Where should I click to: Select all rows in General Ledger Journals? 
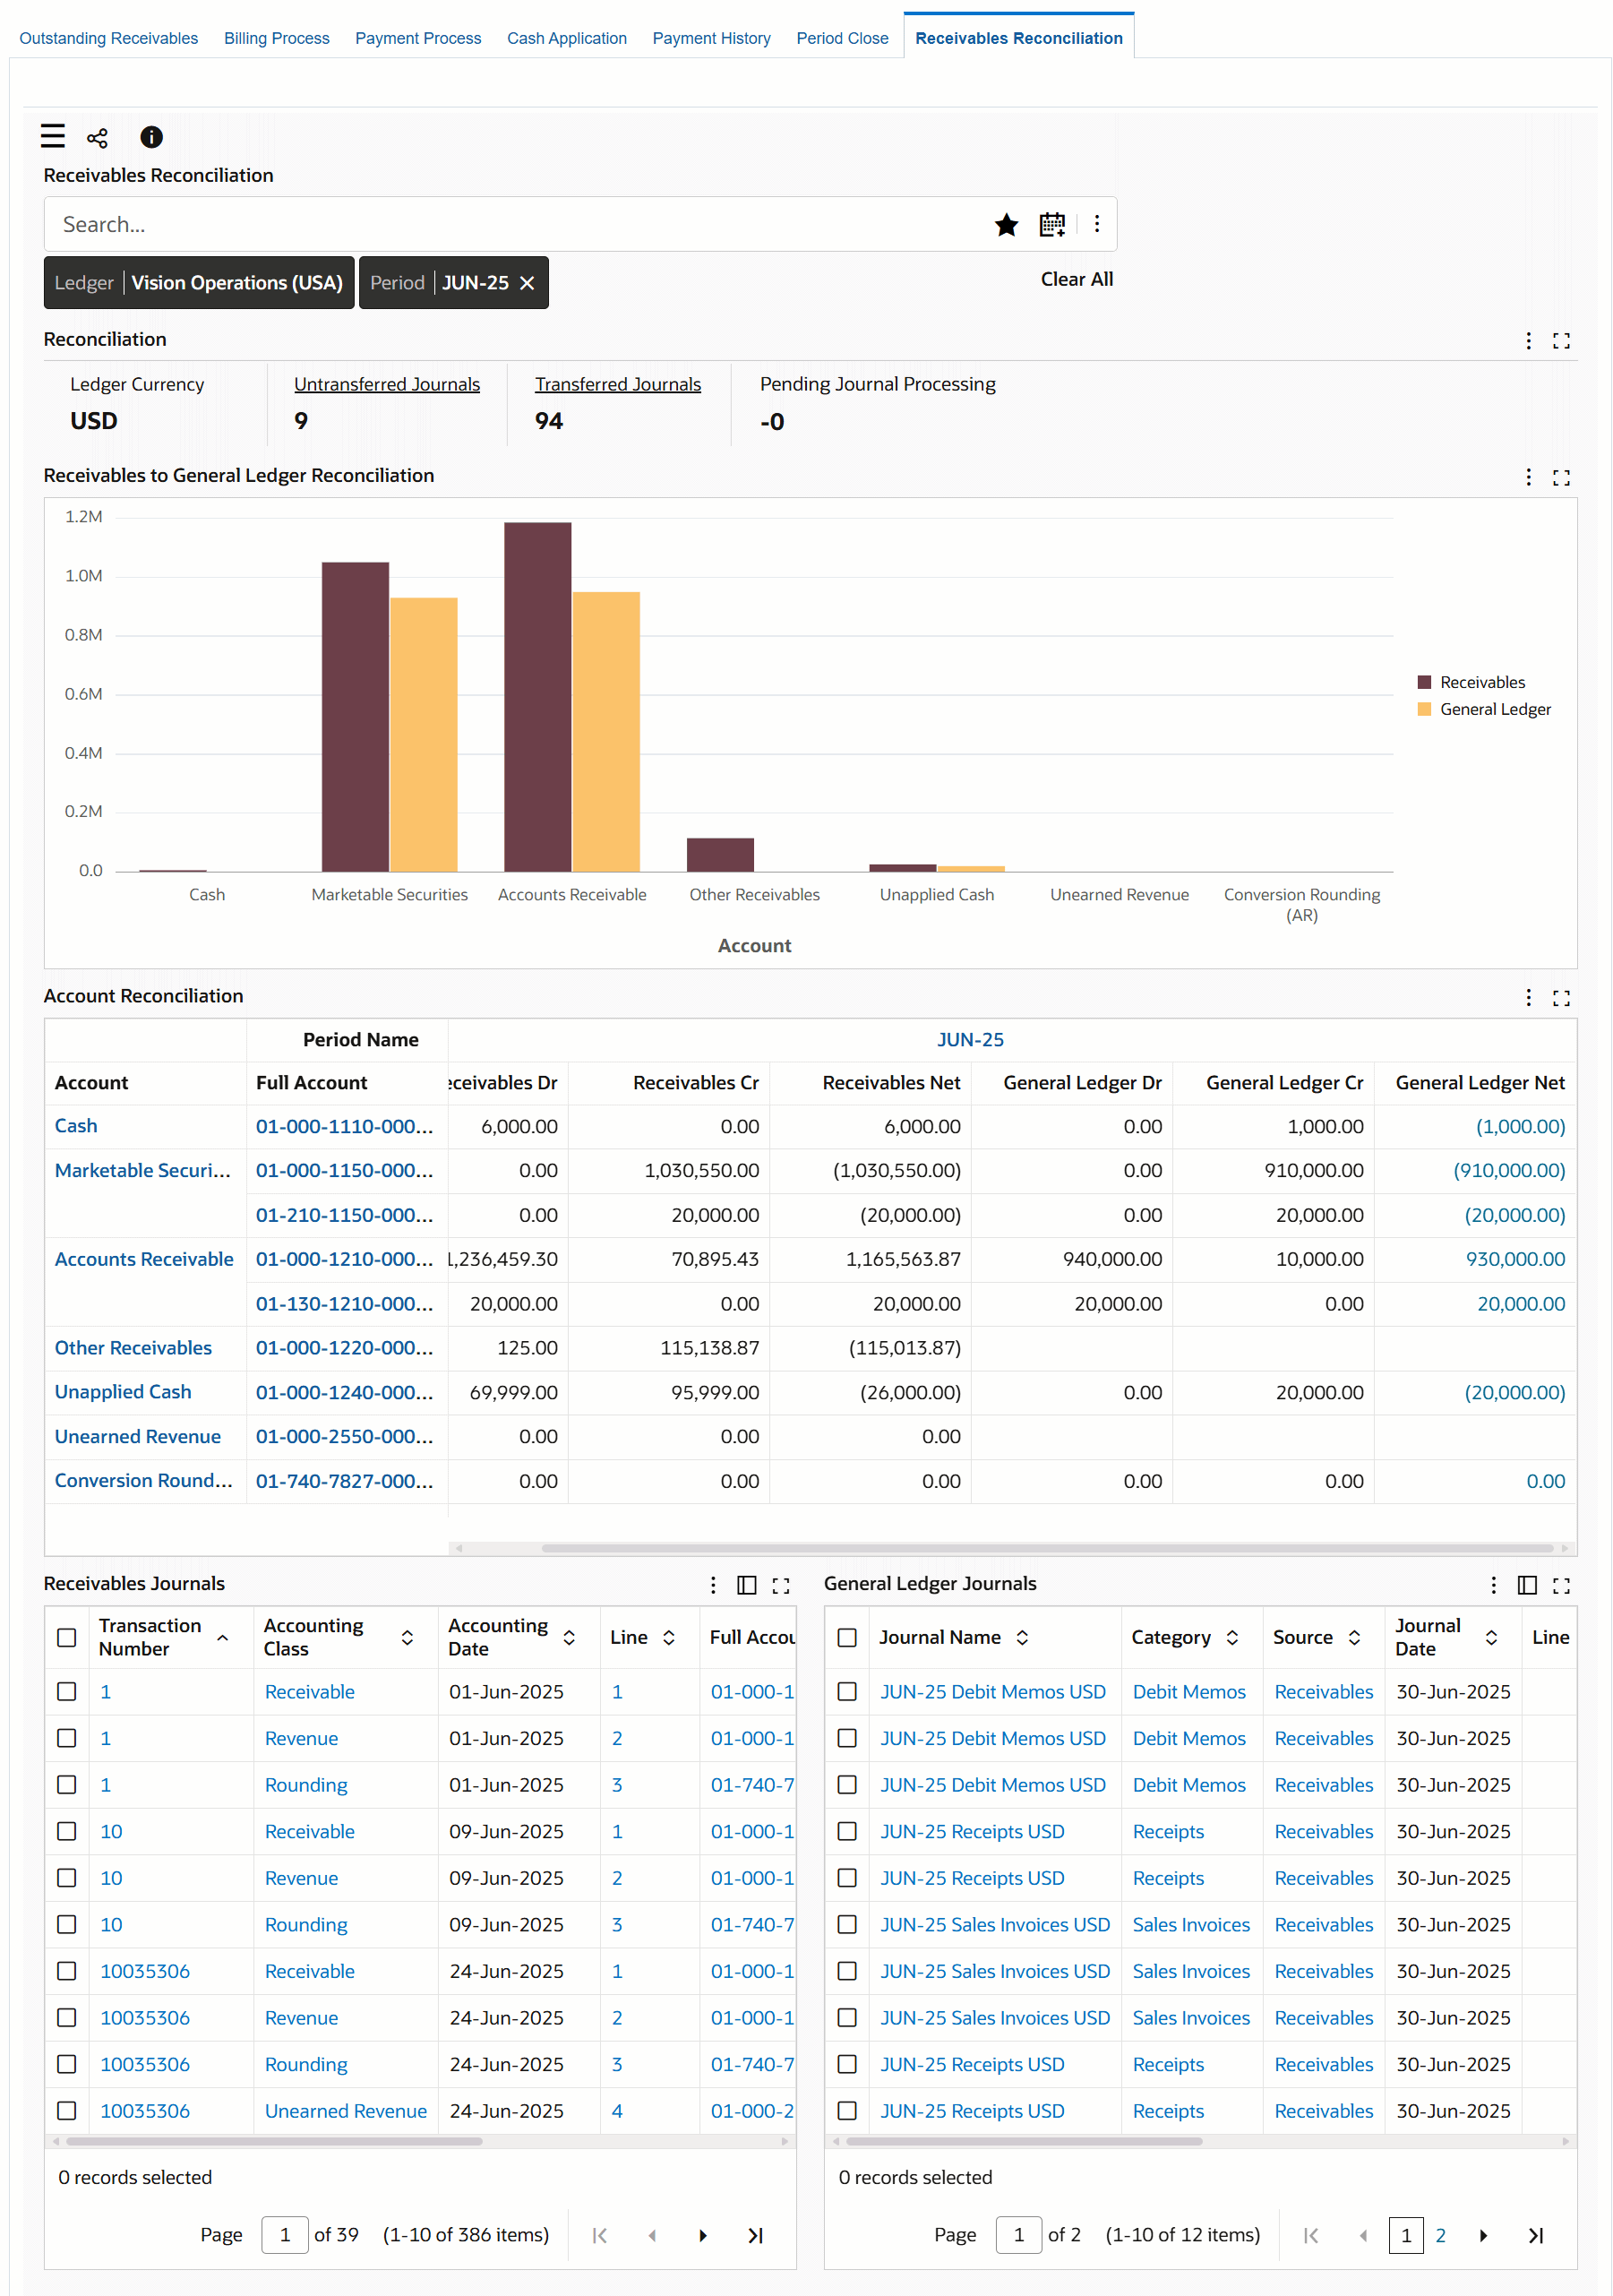[x=847, y=1637]
